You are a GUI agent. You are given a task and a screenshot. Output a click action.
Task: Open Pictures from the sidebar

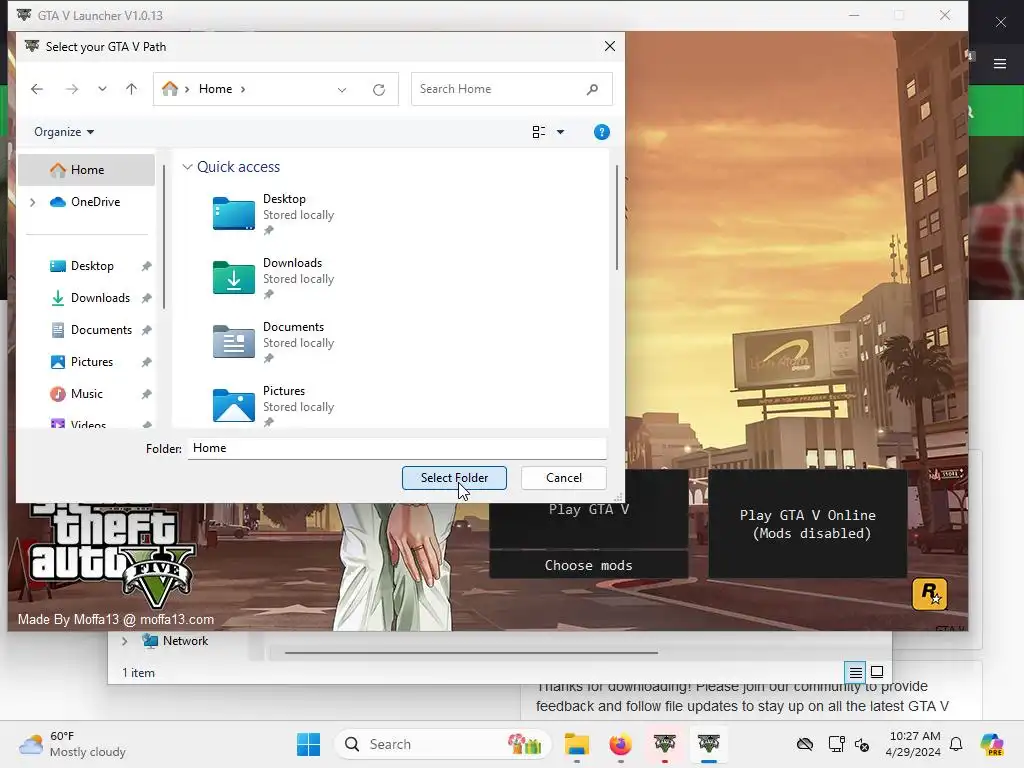pos(82,362)
